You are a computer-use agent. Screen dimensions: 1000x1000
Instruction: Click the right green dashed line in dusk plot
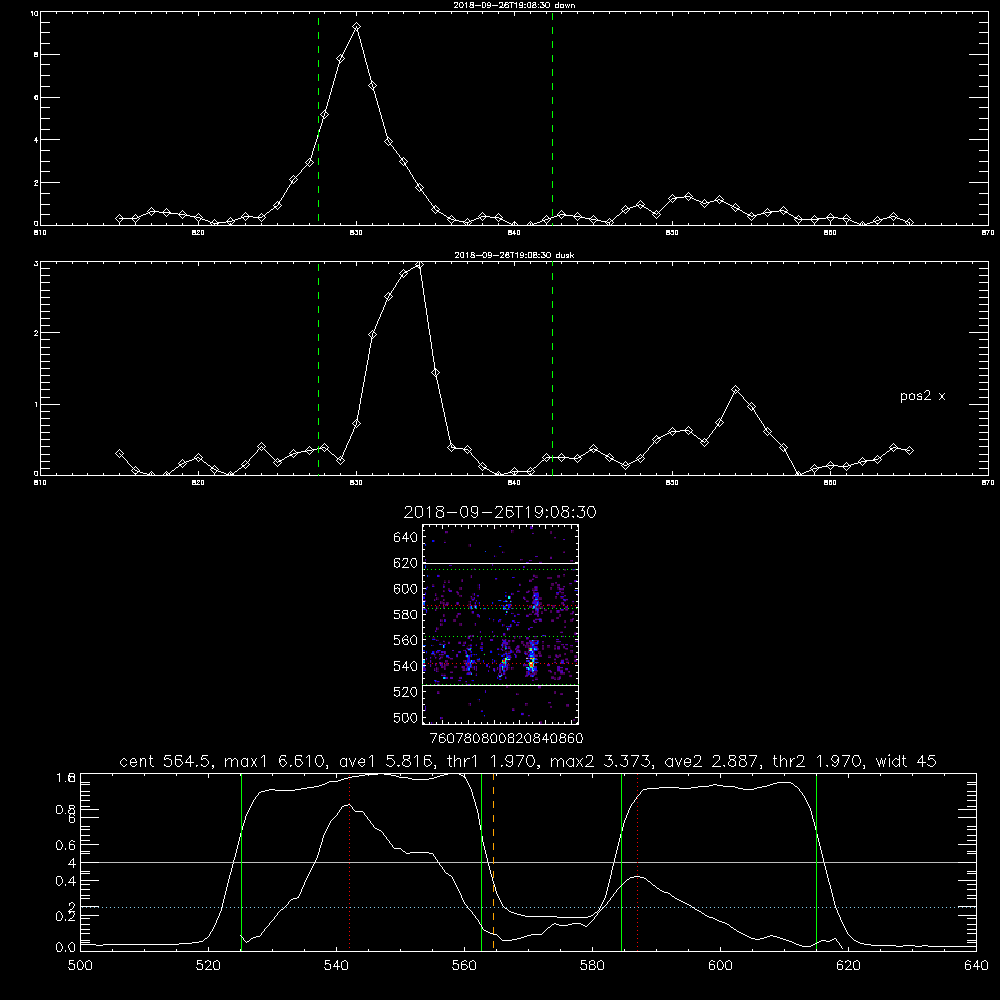point(552,368)
